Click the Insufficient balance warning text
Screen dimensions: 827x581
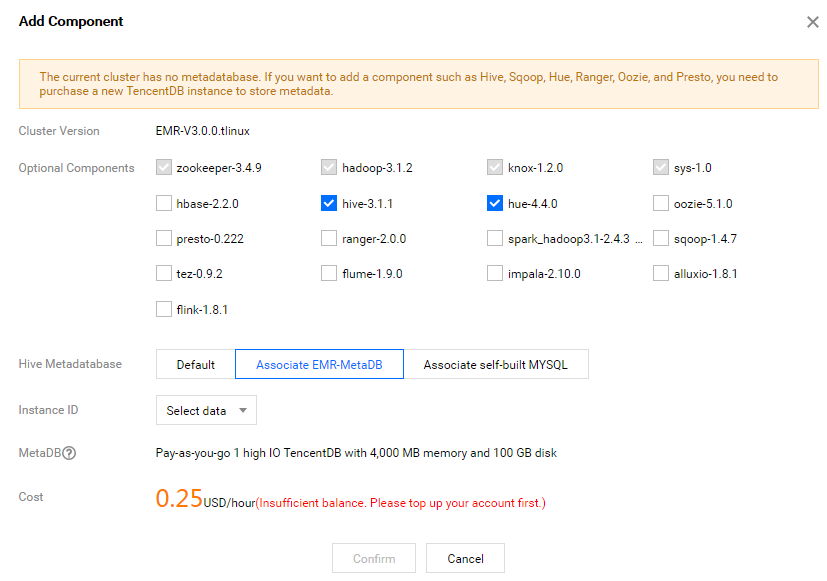coord(401,503)
